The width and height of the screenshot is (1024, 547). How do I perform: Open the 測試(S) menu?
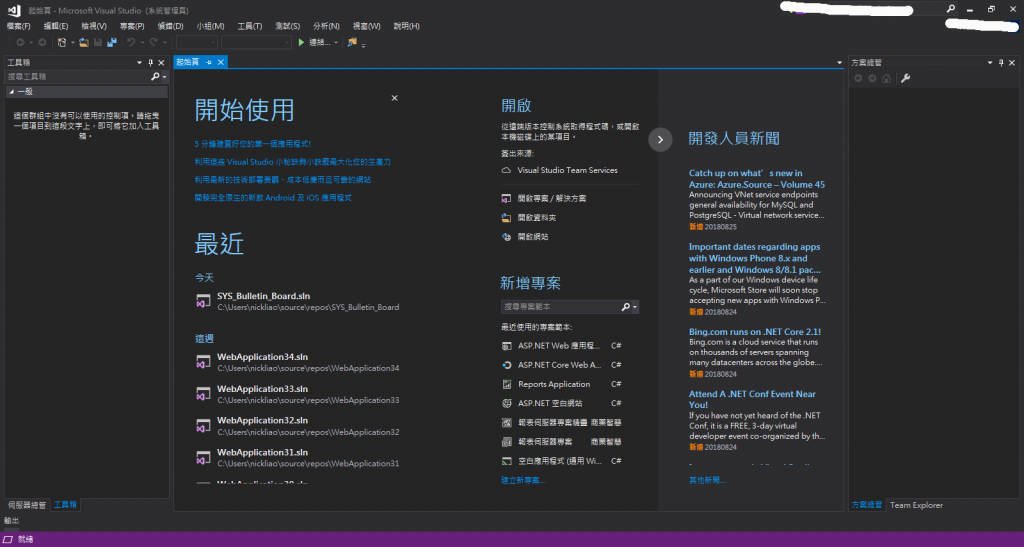[x=287, y=26]
